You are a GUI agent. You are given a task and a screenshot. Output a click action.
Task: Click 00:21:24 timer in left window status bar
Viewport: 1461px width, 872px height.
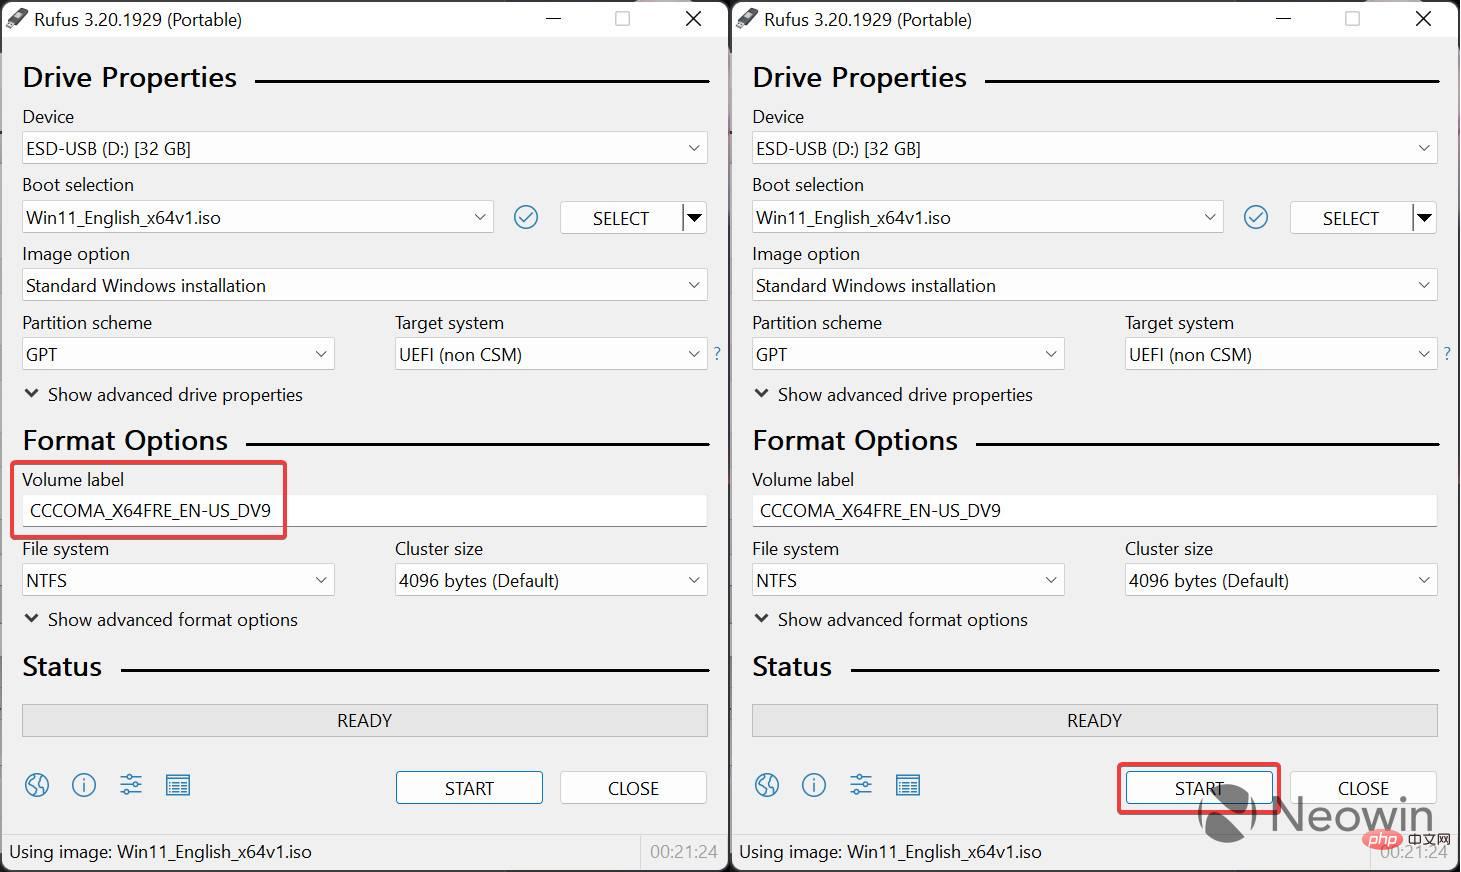[684, 852]
